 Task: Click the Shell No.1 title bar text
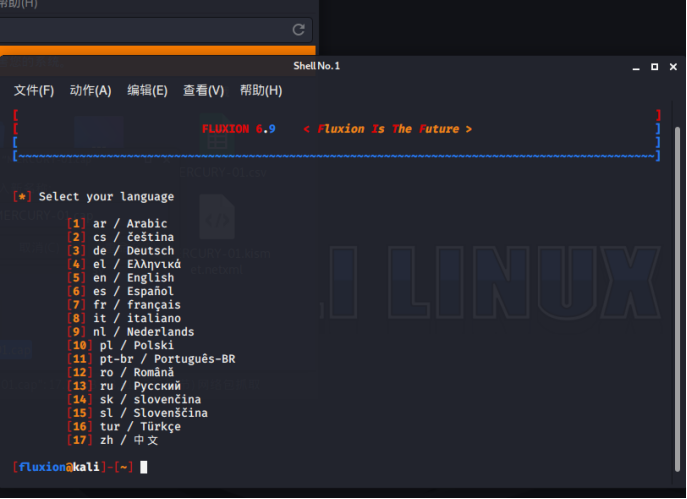point(316,66)
